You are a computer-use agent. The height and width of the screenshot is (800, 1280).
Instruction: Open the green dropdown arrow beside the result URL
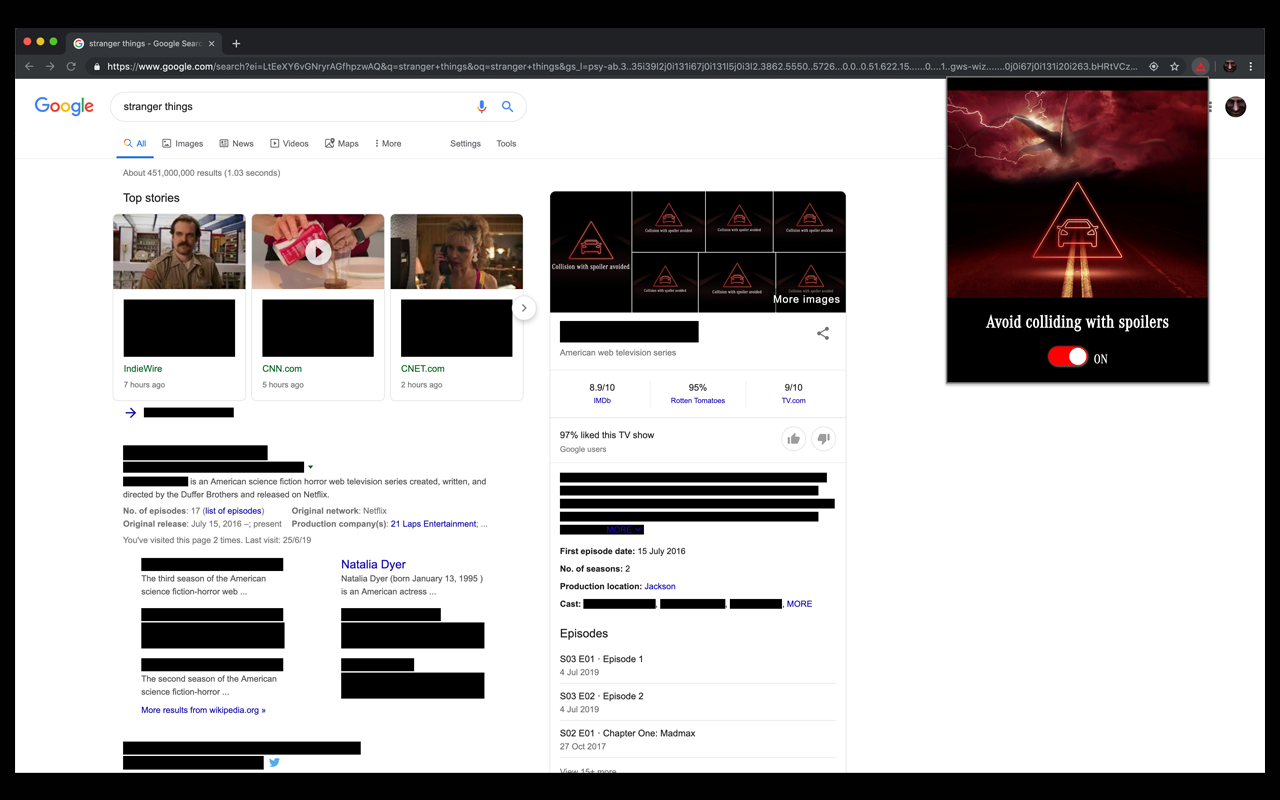[x=310, y=467]
